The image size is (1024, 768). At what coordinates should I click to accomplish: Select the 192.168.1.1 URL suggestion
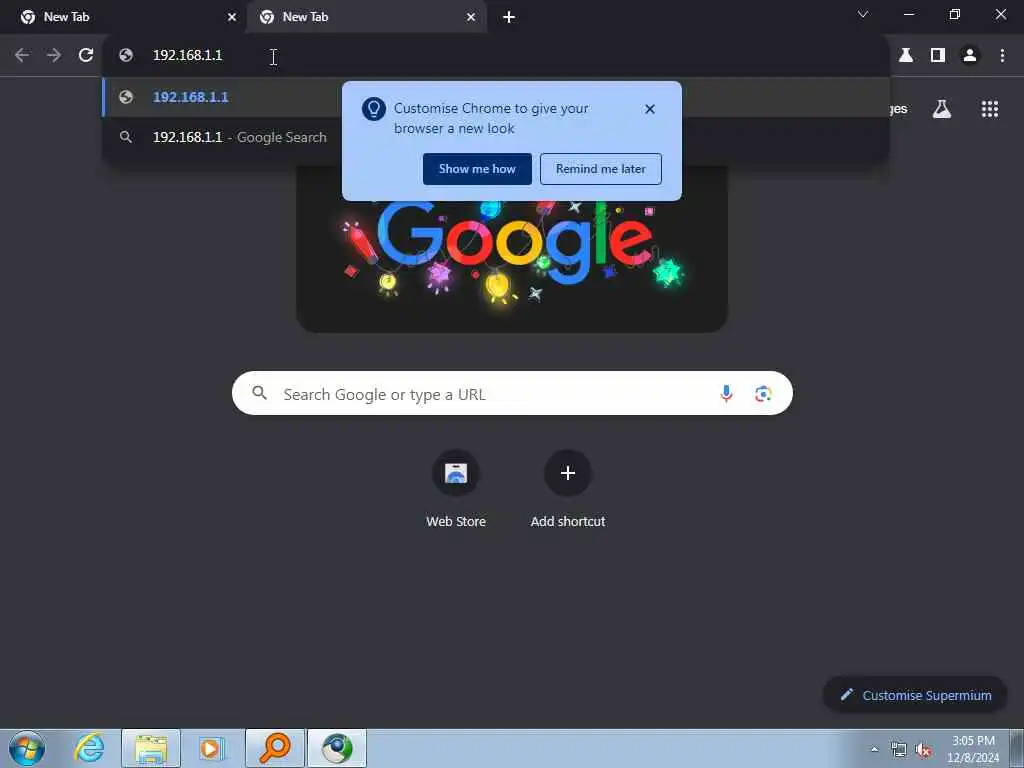coord(222,97)
